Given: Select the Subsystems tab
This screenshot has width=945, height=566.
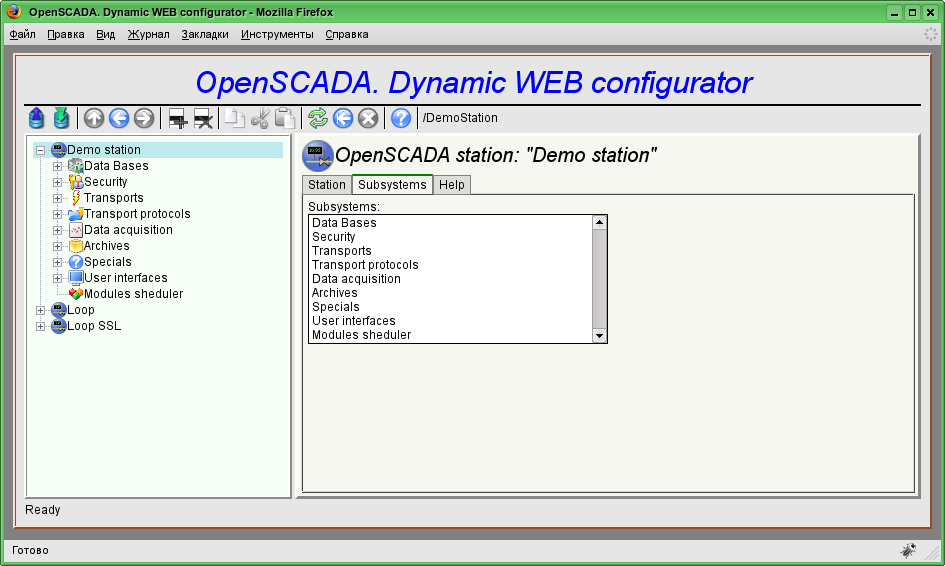Looking at the screenshot, I should 392,184.
